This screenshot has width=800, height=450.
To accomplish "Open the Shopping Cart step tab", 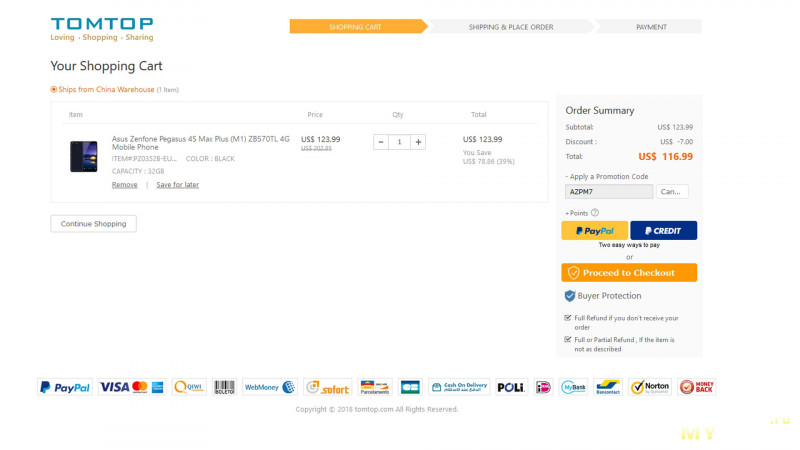I will (357, 27).
